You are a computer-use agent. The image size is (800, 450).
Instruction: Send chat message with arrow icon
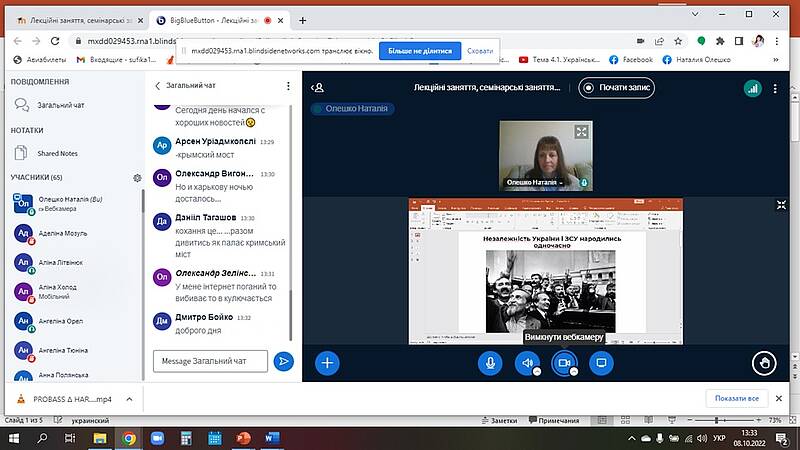pyautogui.click(x=284, y=361)
